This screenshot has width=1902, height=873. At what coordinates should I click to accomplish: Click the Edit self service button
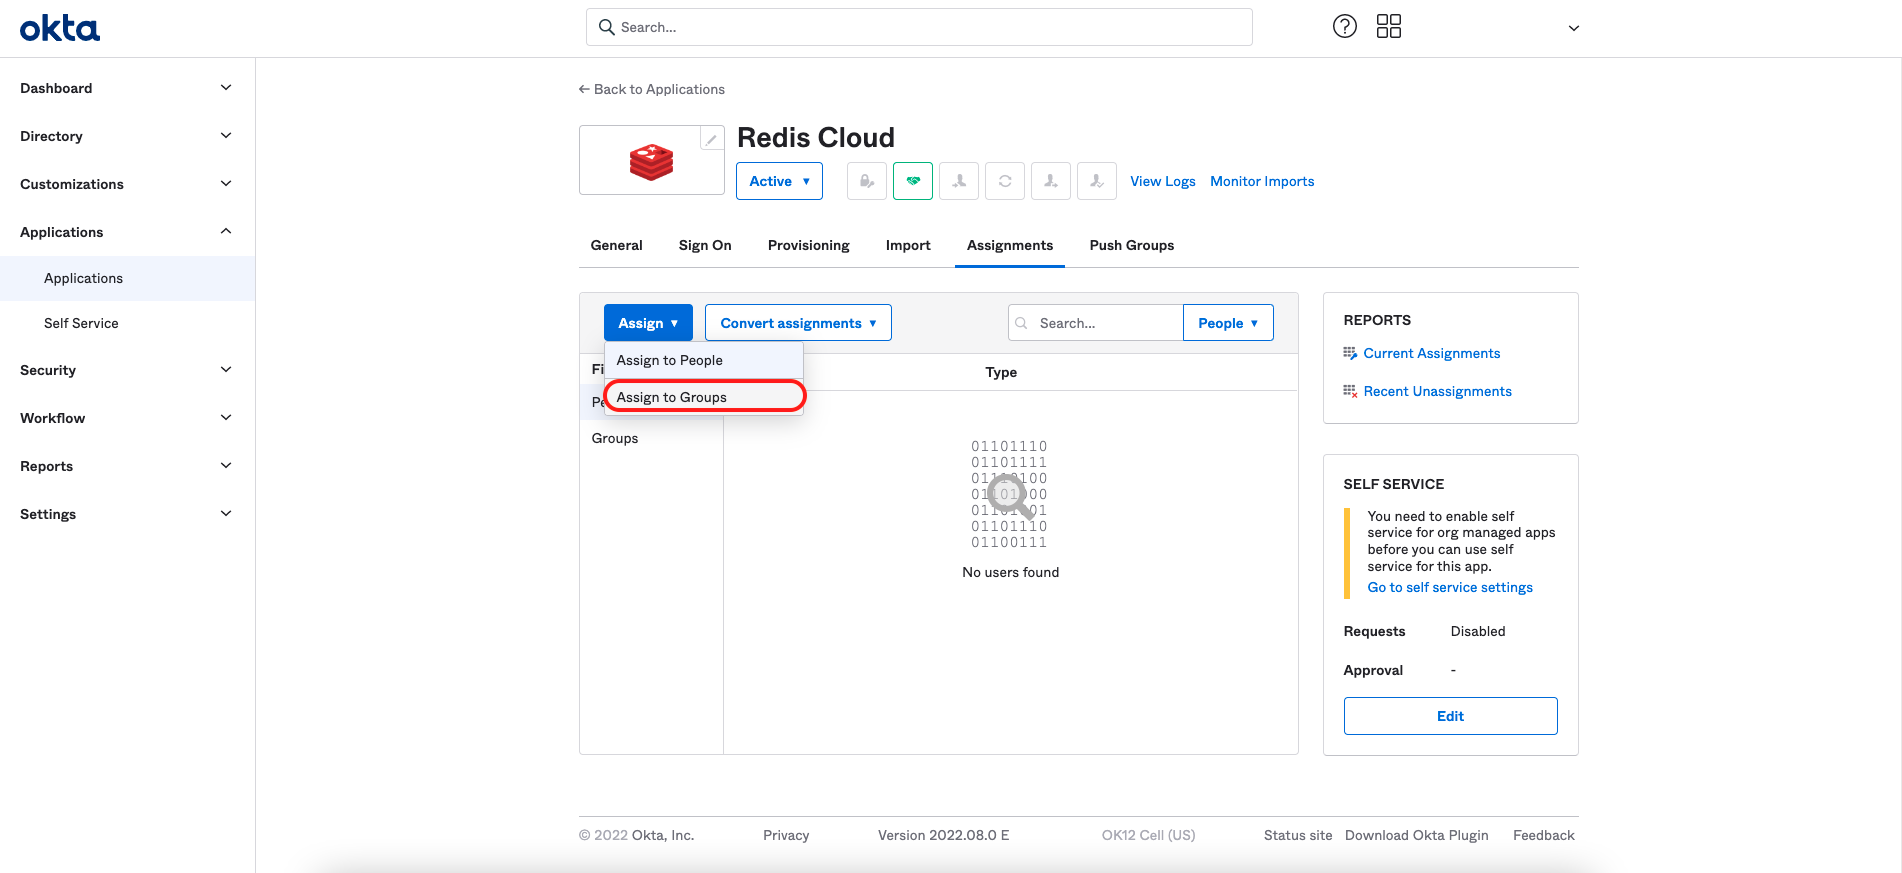(x=1449, y=716)
